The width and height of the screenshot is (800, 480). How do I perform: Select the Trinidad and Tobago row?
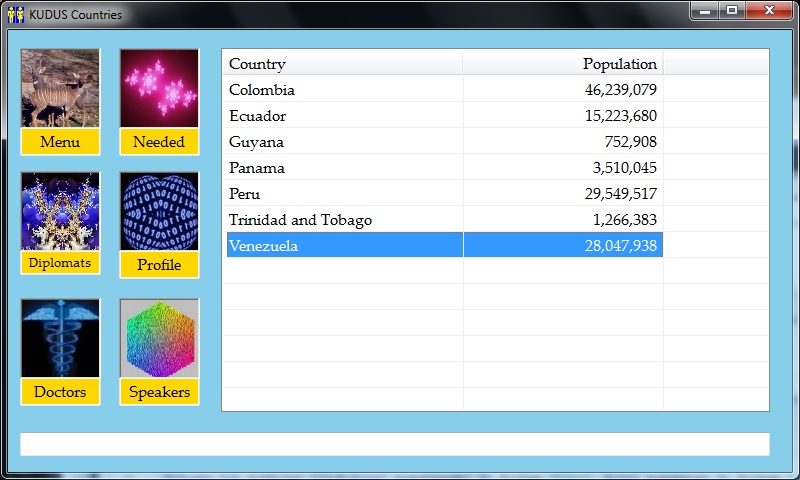tap(343, 220)
